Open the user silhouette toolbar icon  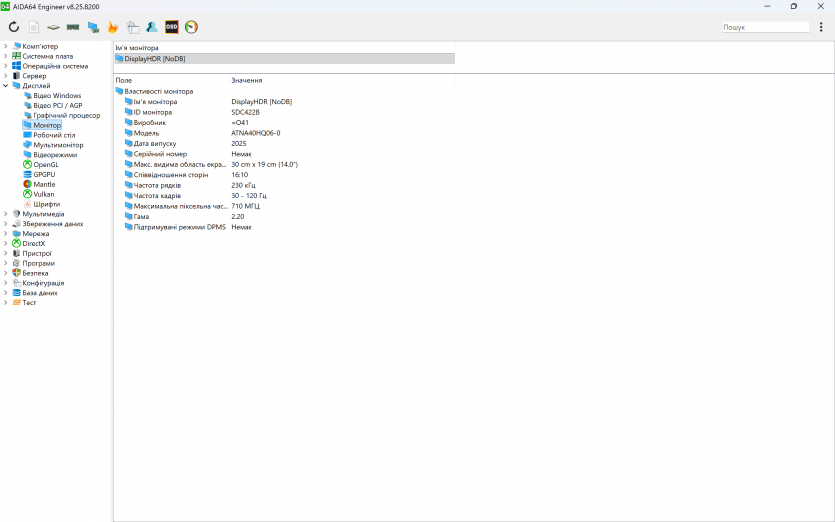[x=152, y=27]
